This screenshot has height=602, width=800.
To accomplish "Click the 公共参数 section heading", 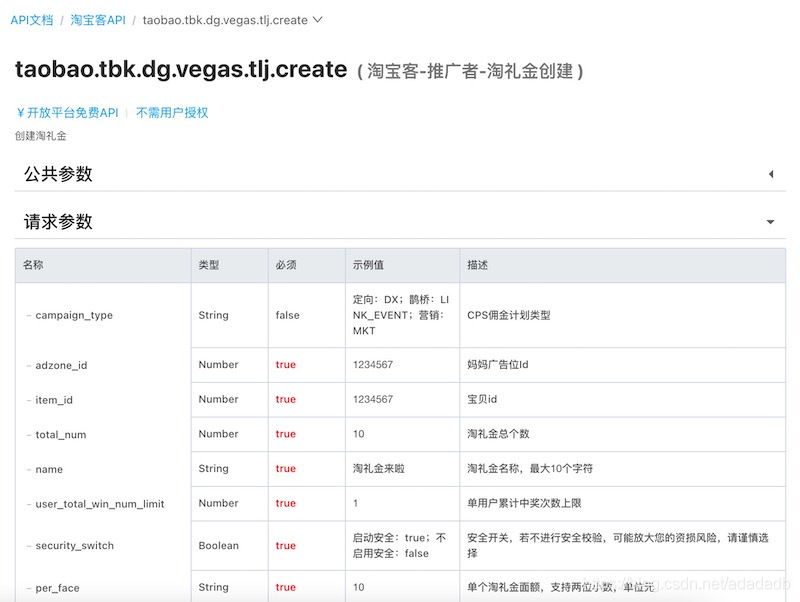I will pyautogui.click(x=58, y=174).
